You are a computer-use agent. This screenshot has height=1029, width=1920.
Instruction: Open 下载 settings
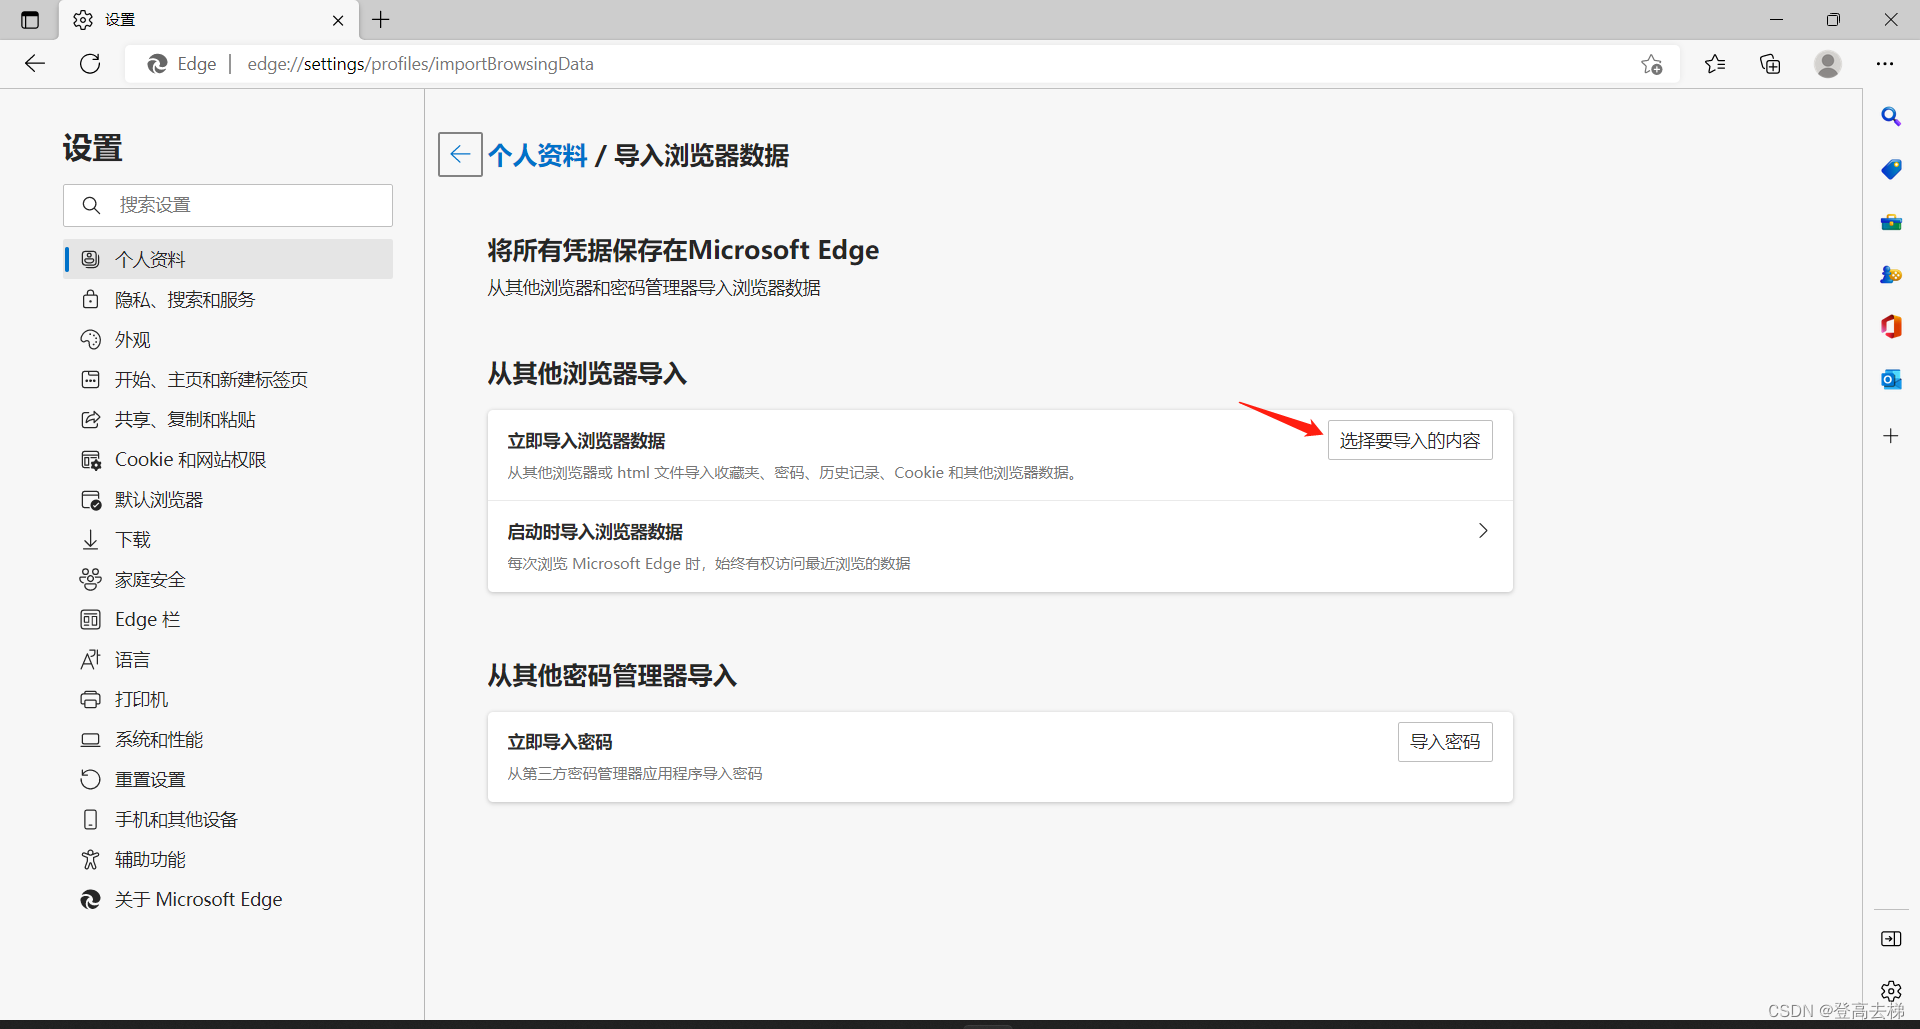pos(228,539)
